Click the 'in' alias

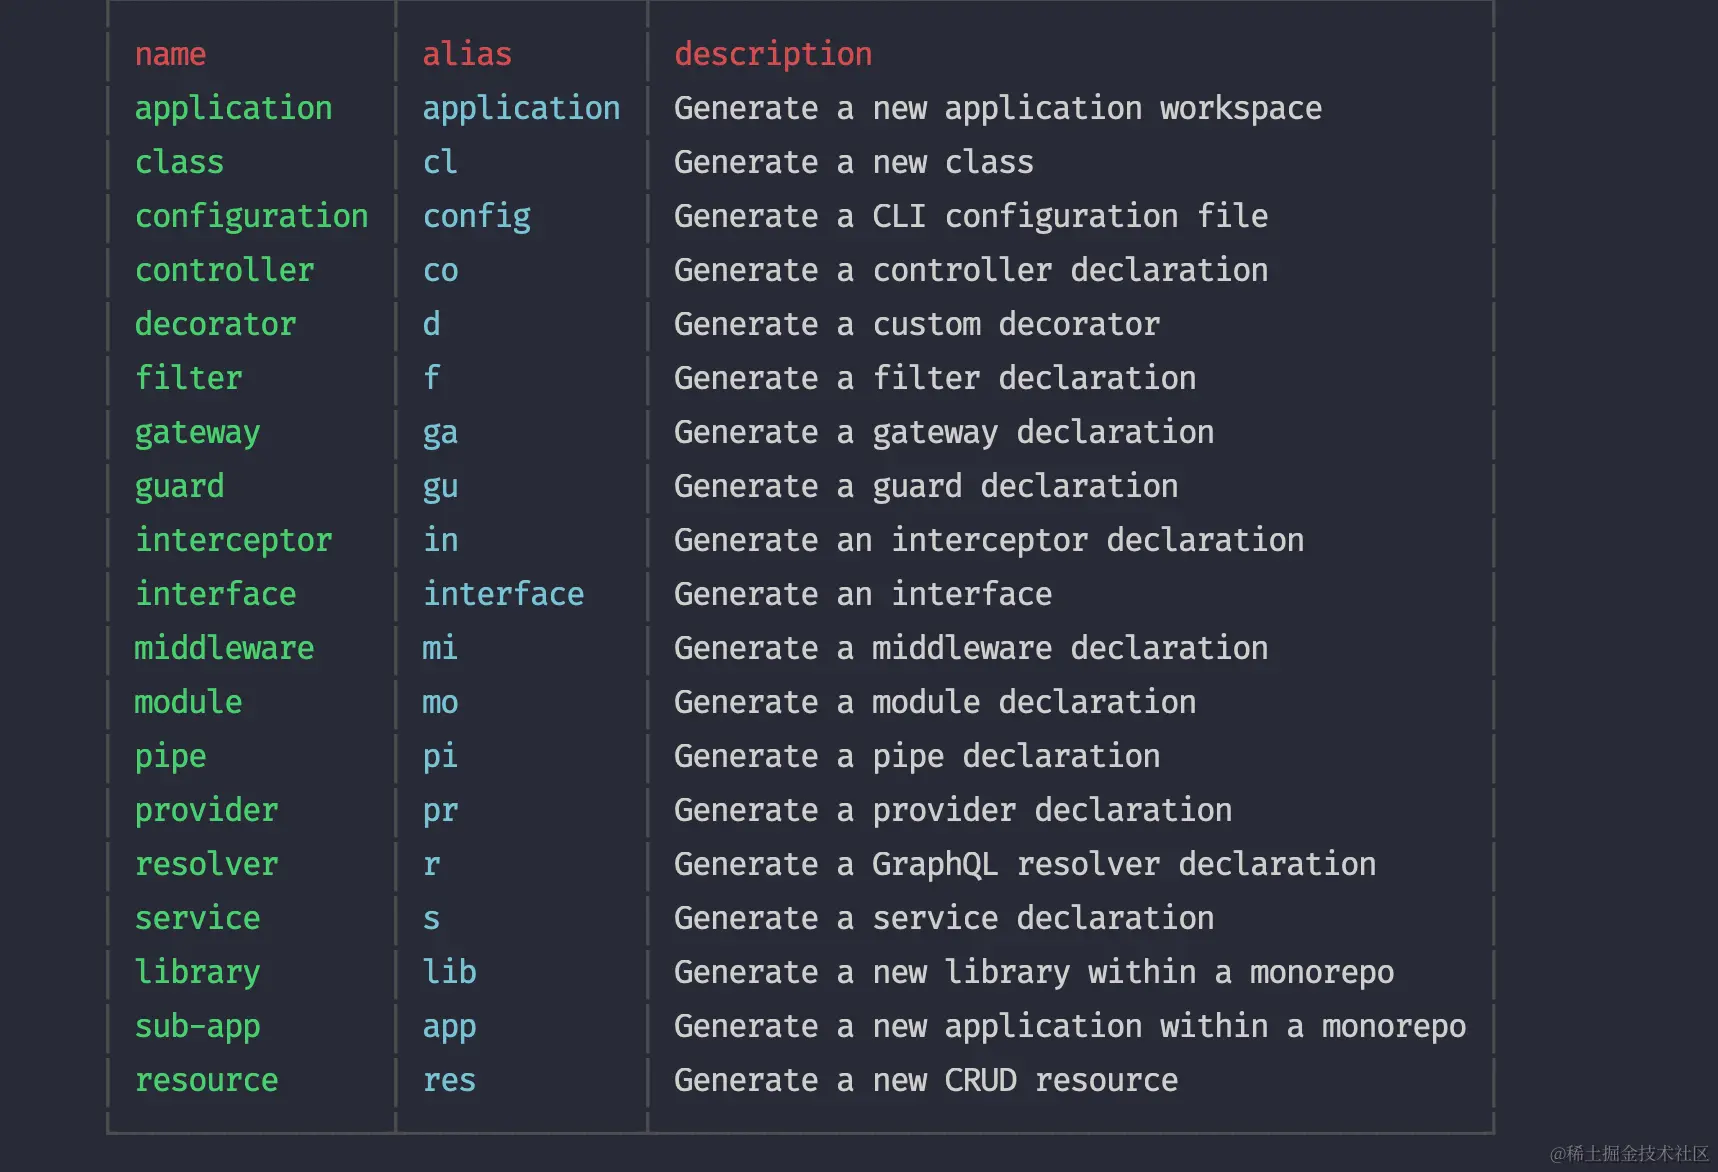[x=440, y=540]
